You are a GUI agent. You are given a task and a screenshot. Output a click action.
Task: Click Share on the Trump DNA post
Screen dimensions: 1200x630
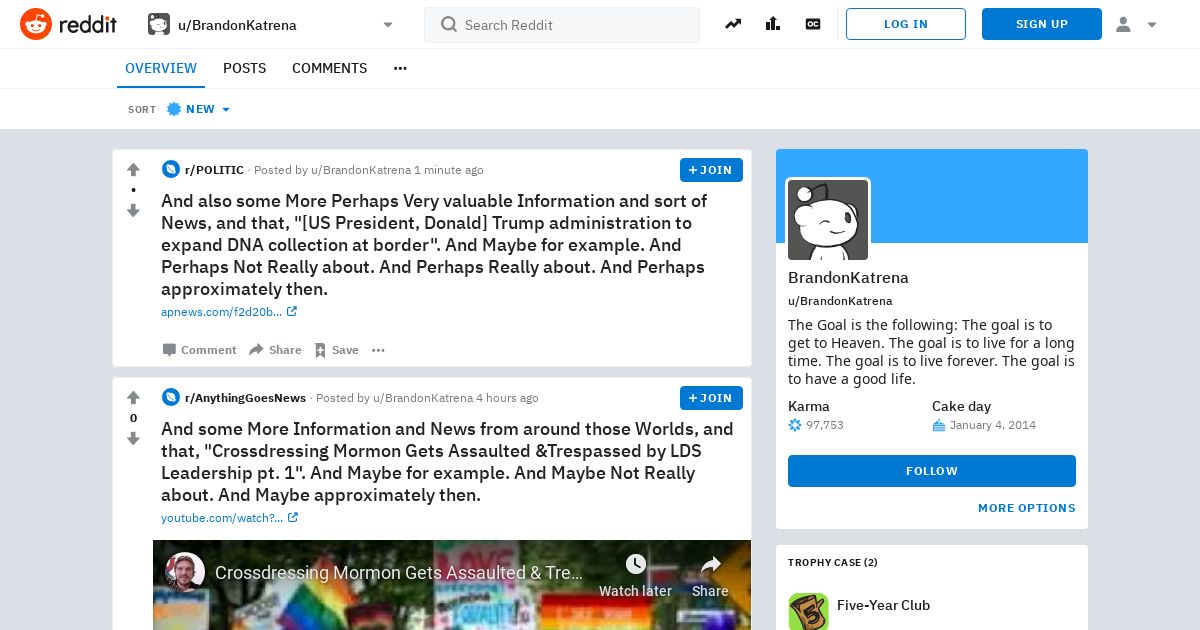(275, 350)
